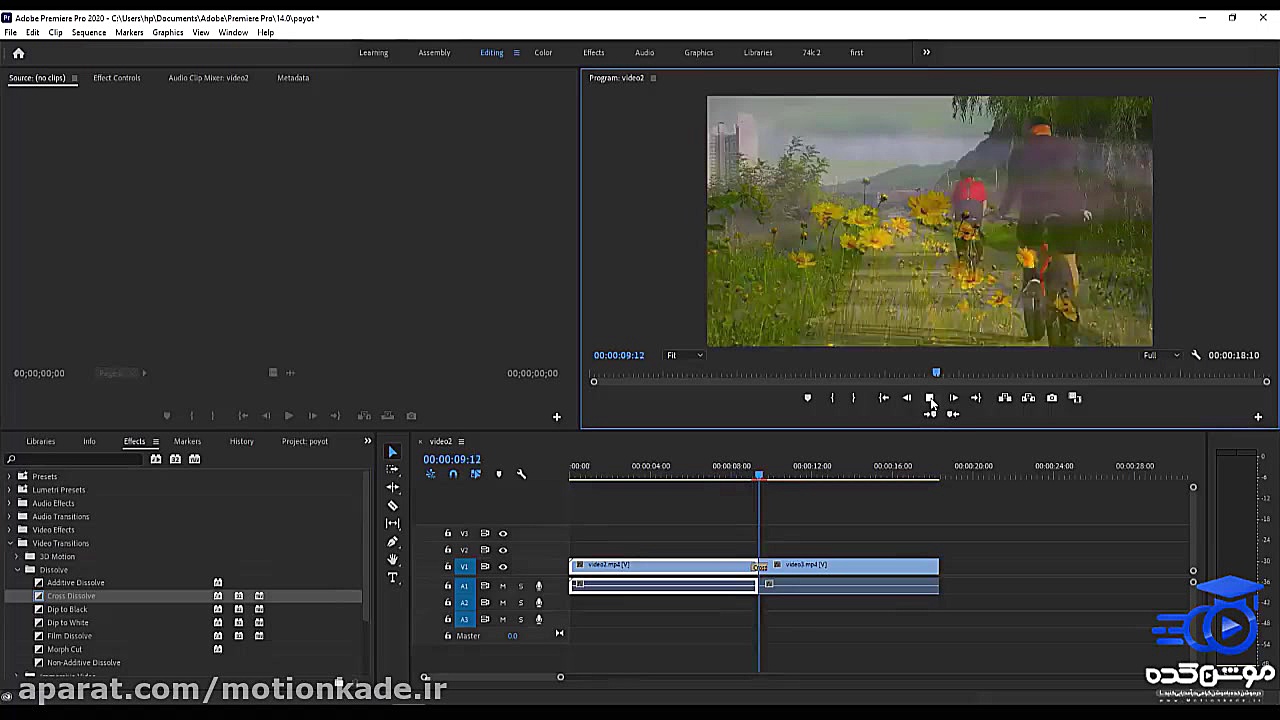
Task: Select the Type tool
Action: (392, 578)
